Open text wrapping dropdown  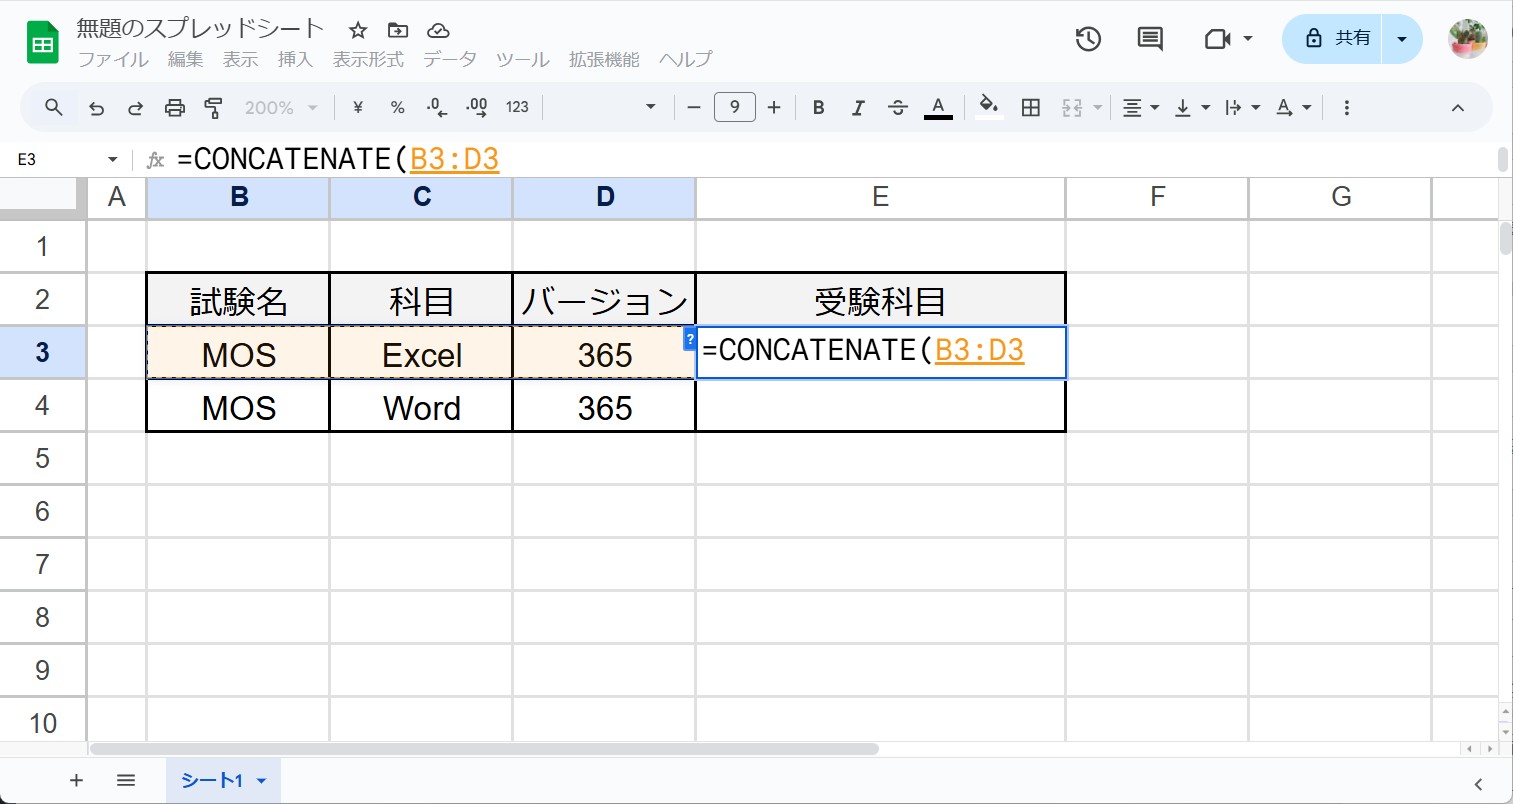1242,107
